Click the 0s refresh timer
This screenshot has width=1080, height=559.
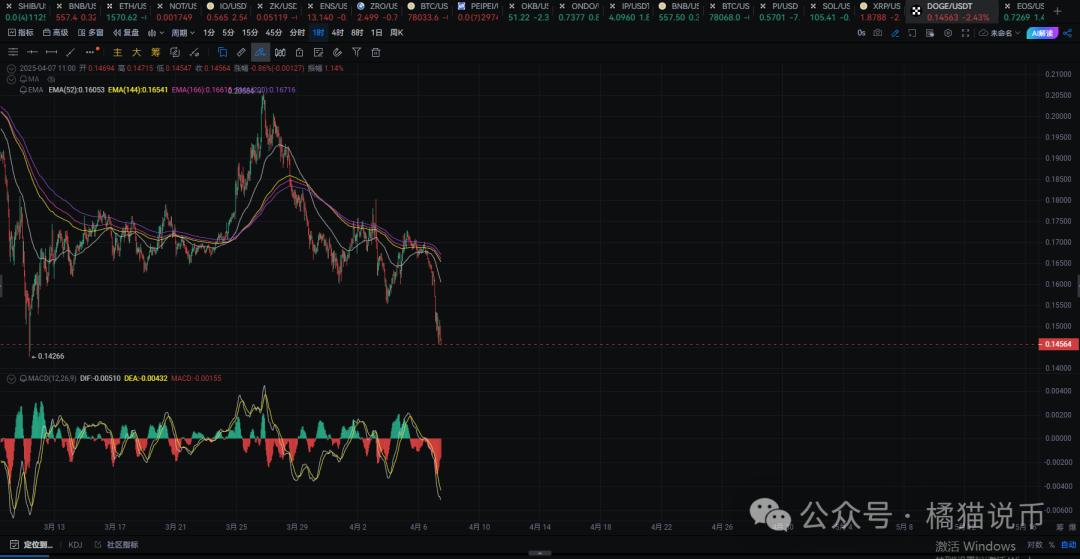[x=861, y=32]
